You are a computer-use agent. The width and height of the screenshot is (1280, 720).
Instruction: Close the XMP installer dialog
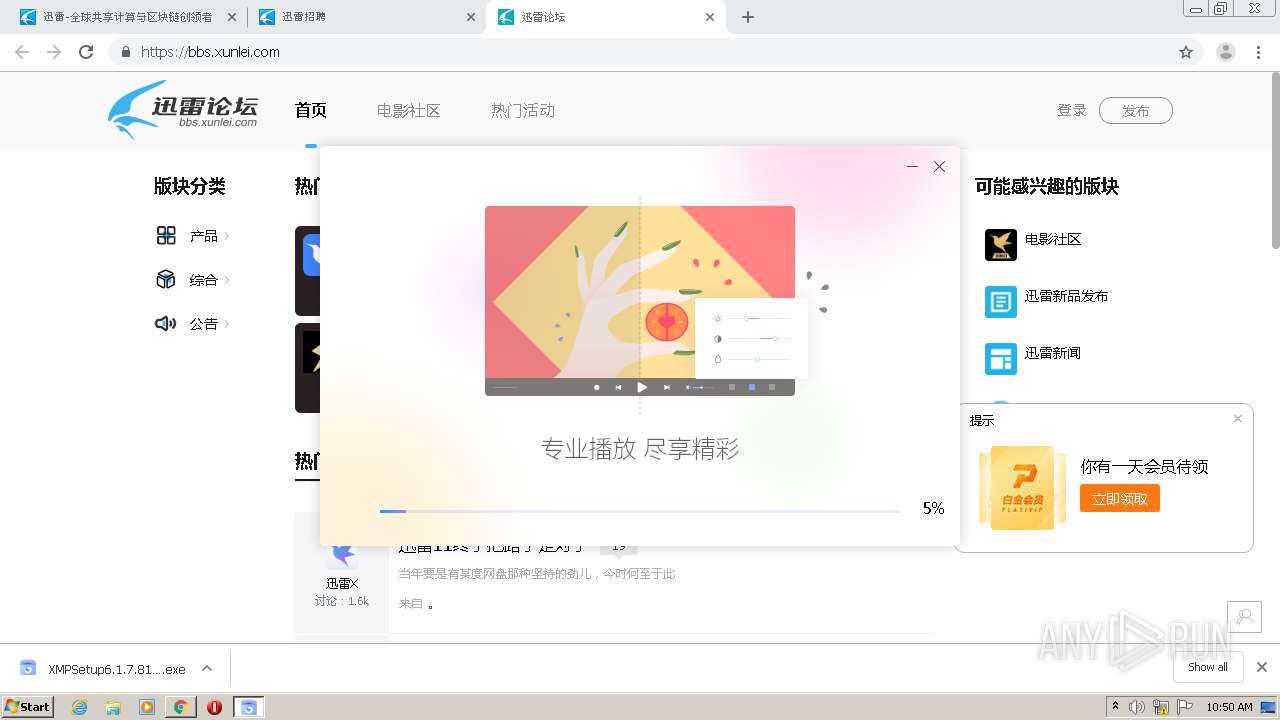point(939,167)
